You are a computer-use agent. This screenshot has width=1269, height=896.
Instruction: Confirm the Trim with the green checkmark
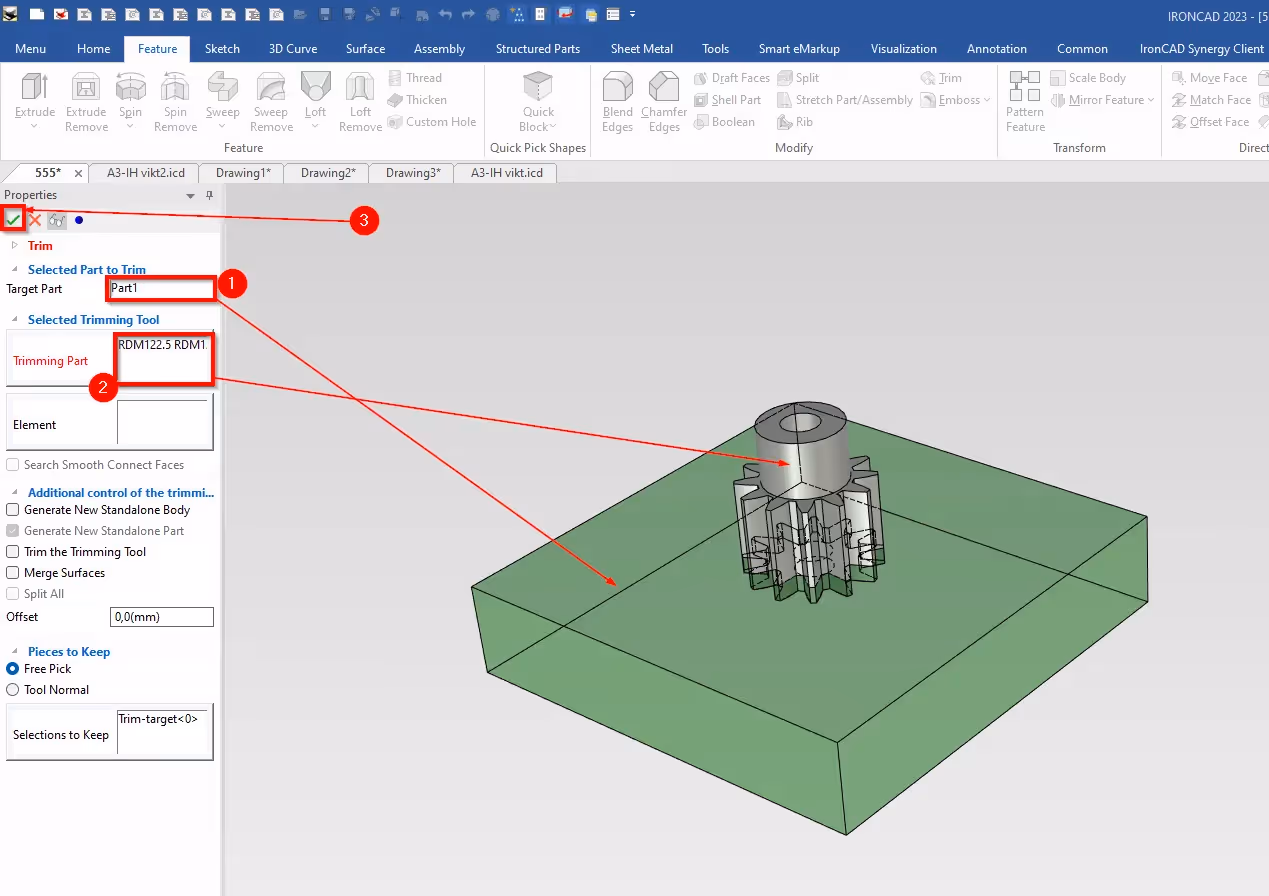15,220
